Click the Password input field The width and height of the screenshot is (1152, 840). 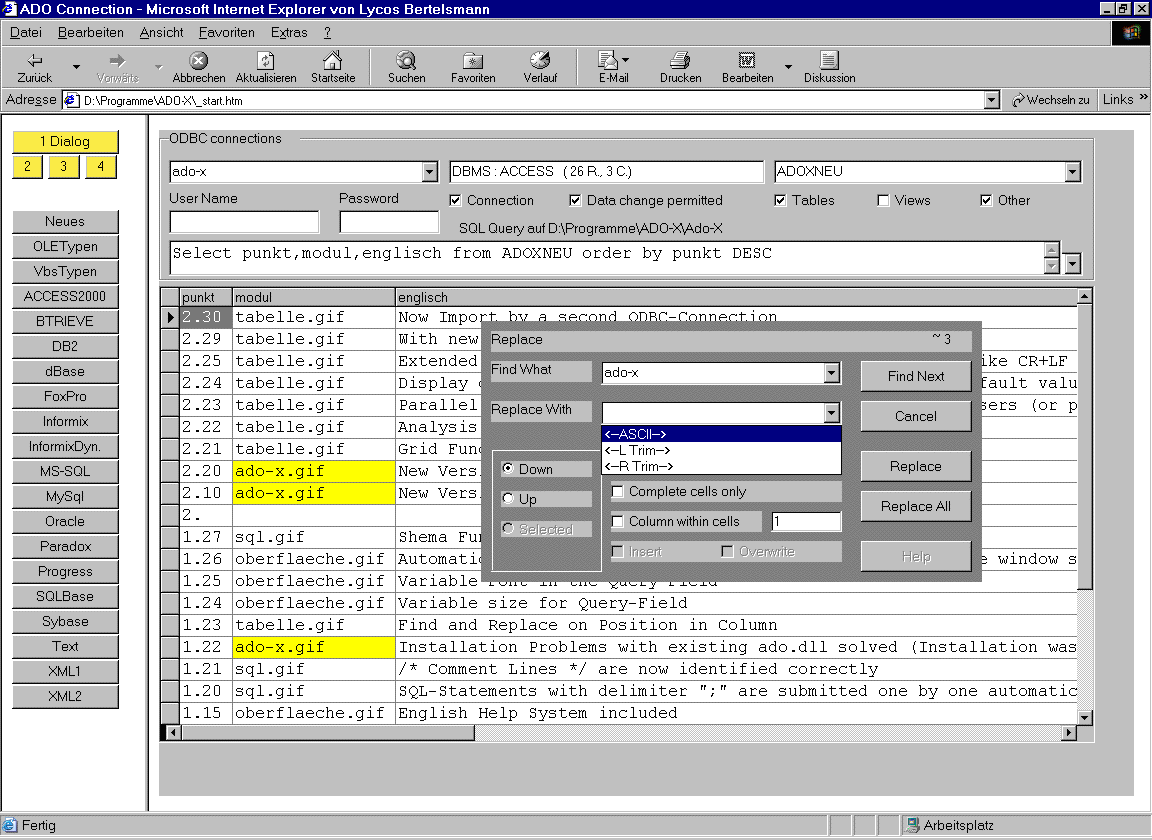pyautogui.click(x=389, y=222)
